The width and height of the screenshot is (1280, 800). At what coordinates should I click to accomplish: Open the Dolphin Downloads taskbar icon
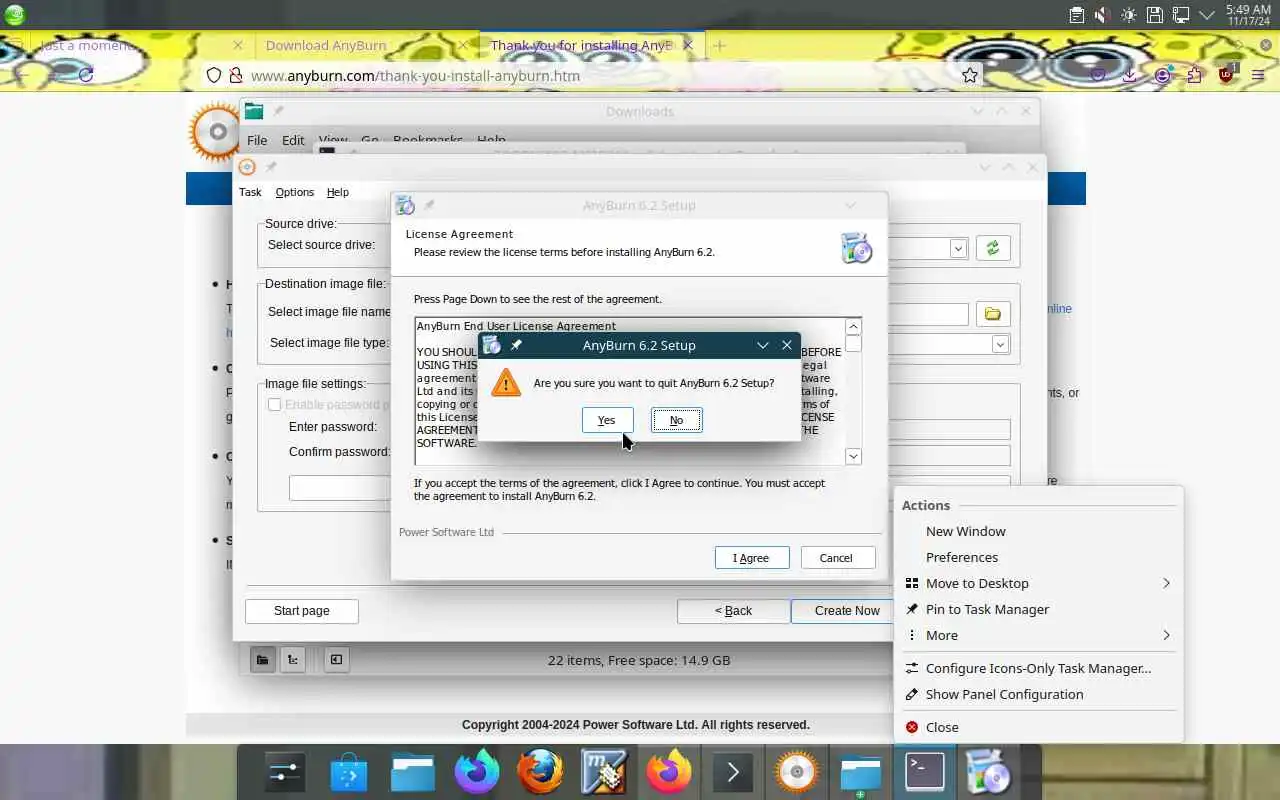tap(861, 773)
